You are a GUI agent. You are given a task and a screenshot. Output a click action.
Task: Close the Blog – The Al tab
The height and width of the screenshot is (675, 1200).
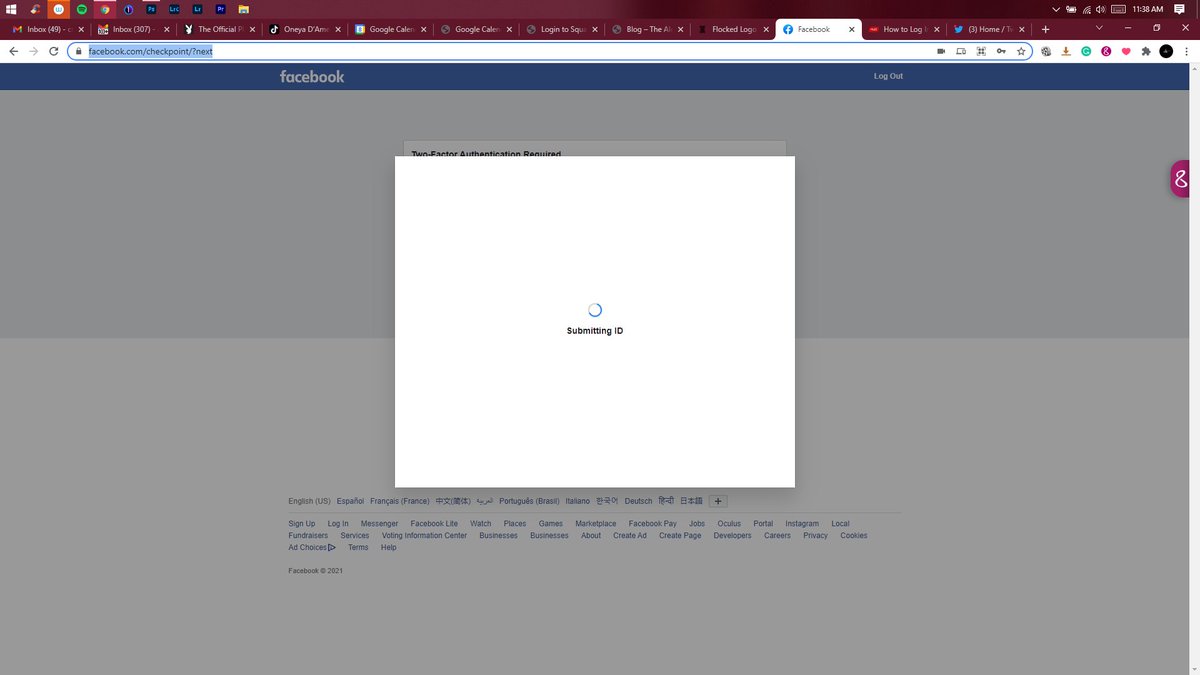(681, 29)
